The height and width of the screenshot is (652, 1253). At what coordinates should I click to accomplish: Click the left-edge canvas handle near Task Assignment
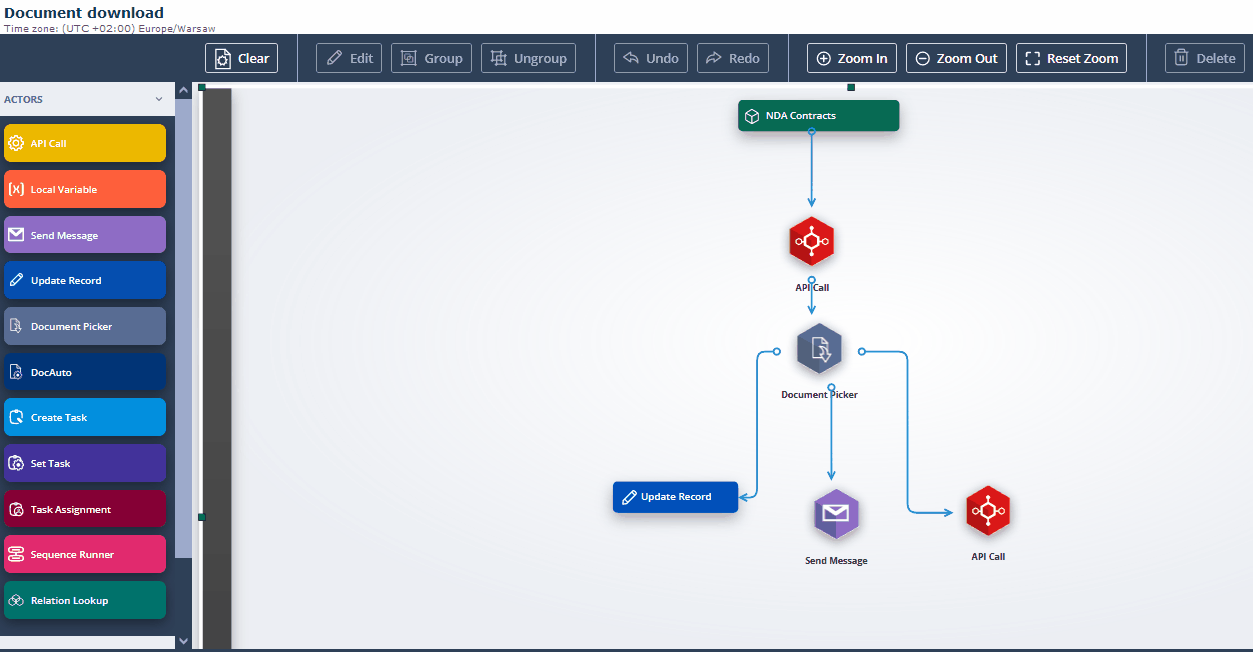202,517
